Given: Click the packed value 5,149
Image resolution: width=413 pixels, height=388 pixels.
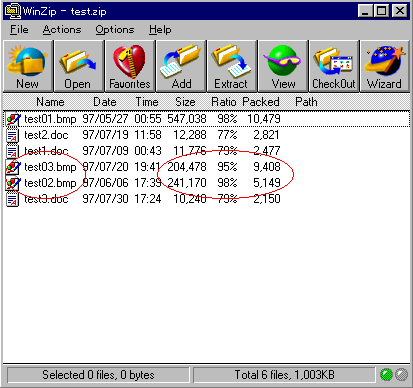Looking at the screenshot, I should (267, 183).
